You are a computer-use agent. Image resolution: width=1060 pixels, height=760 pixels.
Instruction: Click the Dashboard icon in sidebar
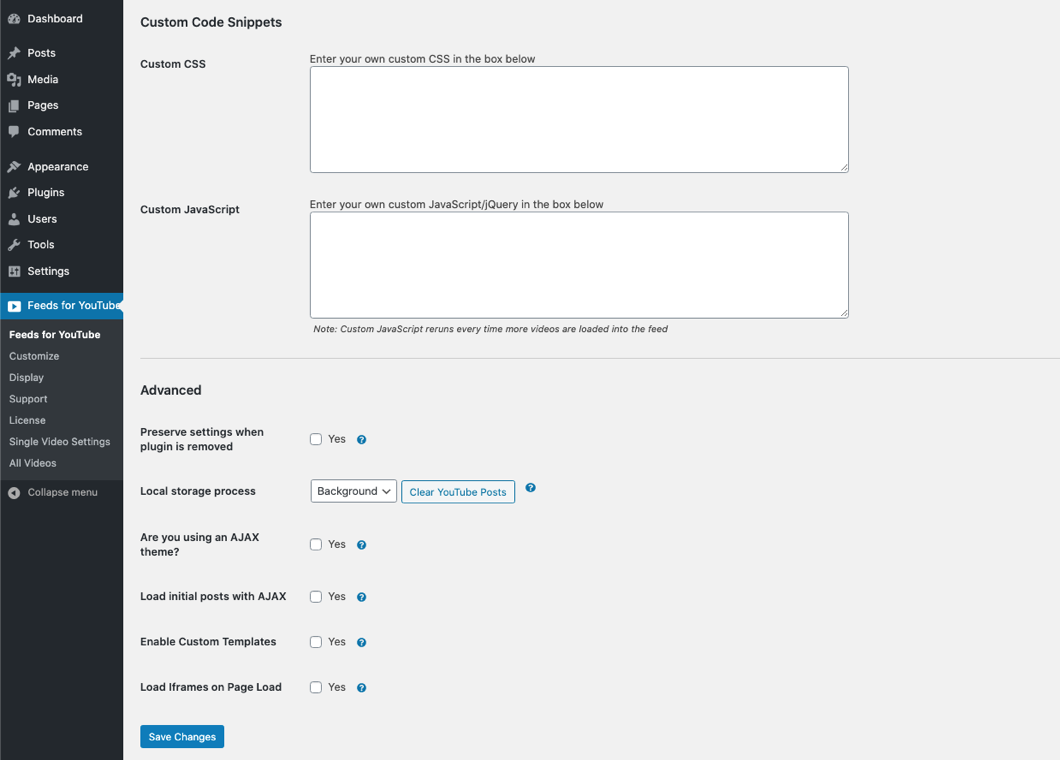(x=14, y=19)
